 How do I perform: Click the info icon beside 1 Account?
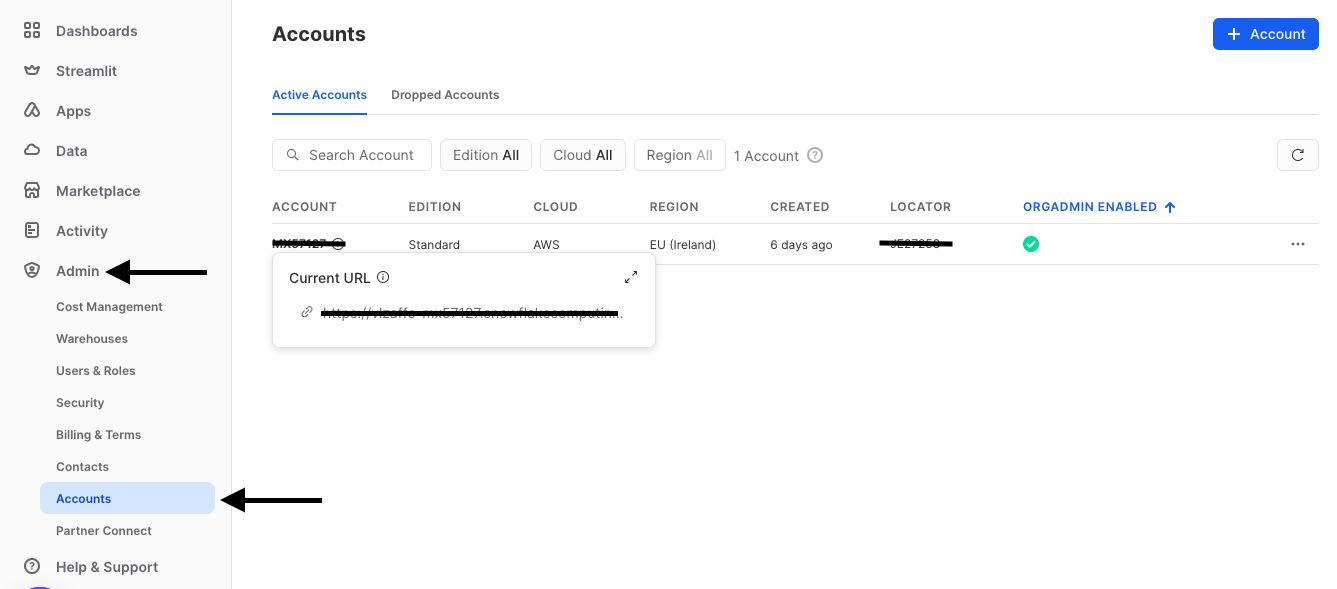point(815,155)
